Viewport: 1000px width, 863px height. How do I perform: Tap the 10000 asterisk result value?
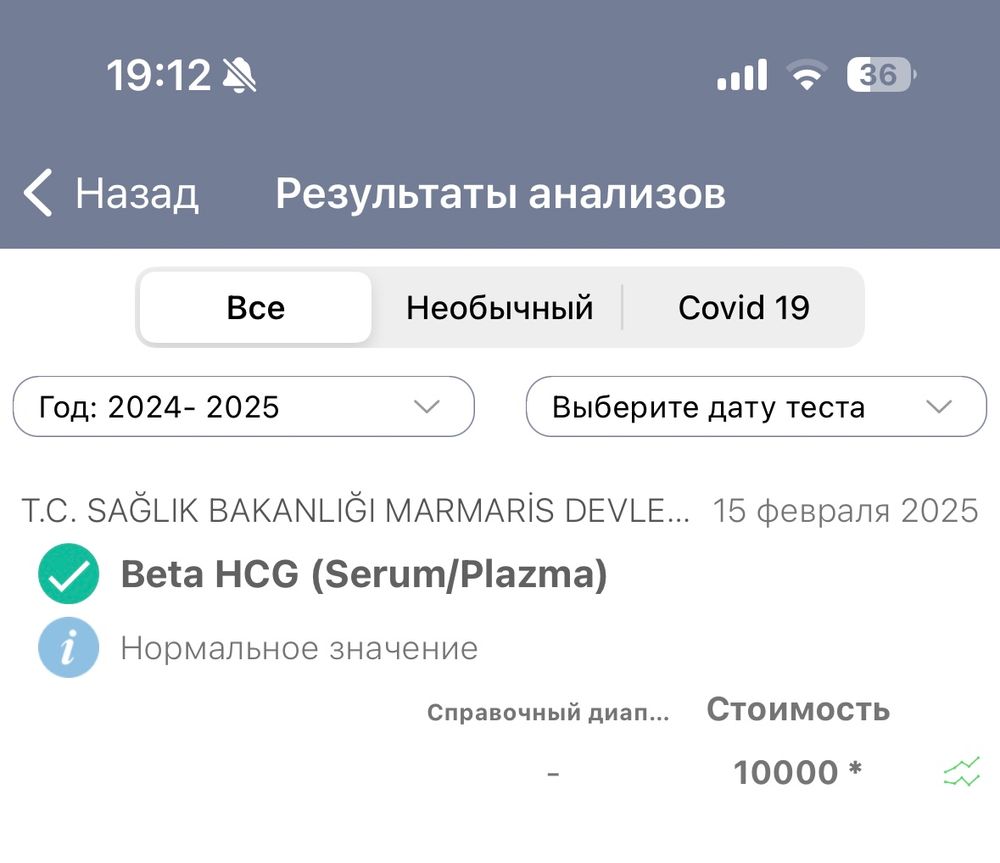click(x=798, y=772)
